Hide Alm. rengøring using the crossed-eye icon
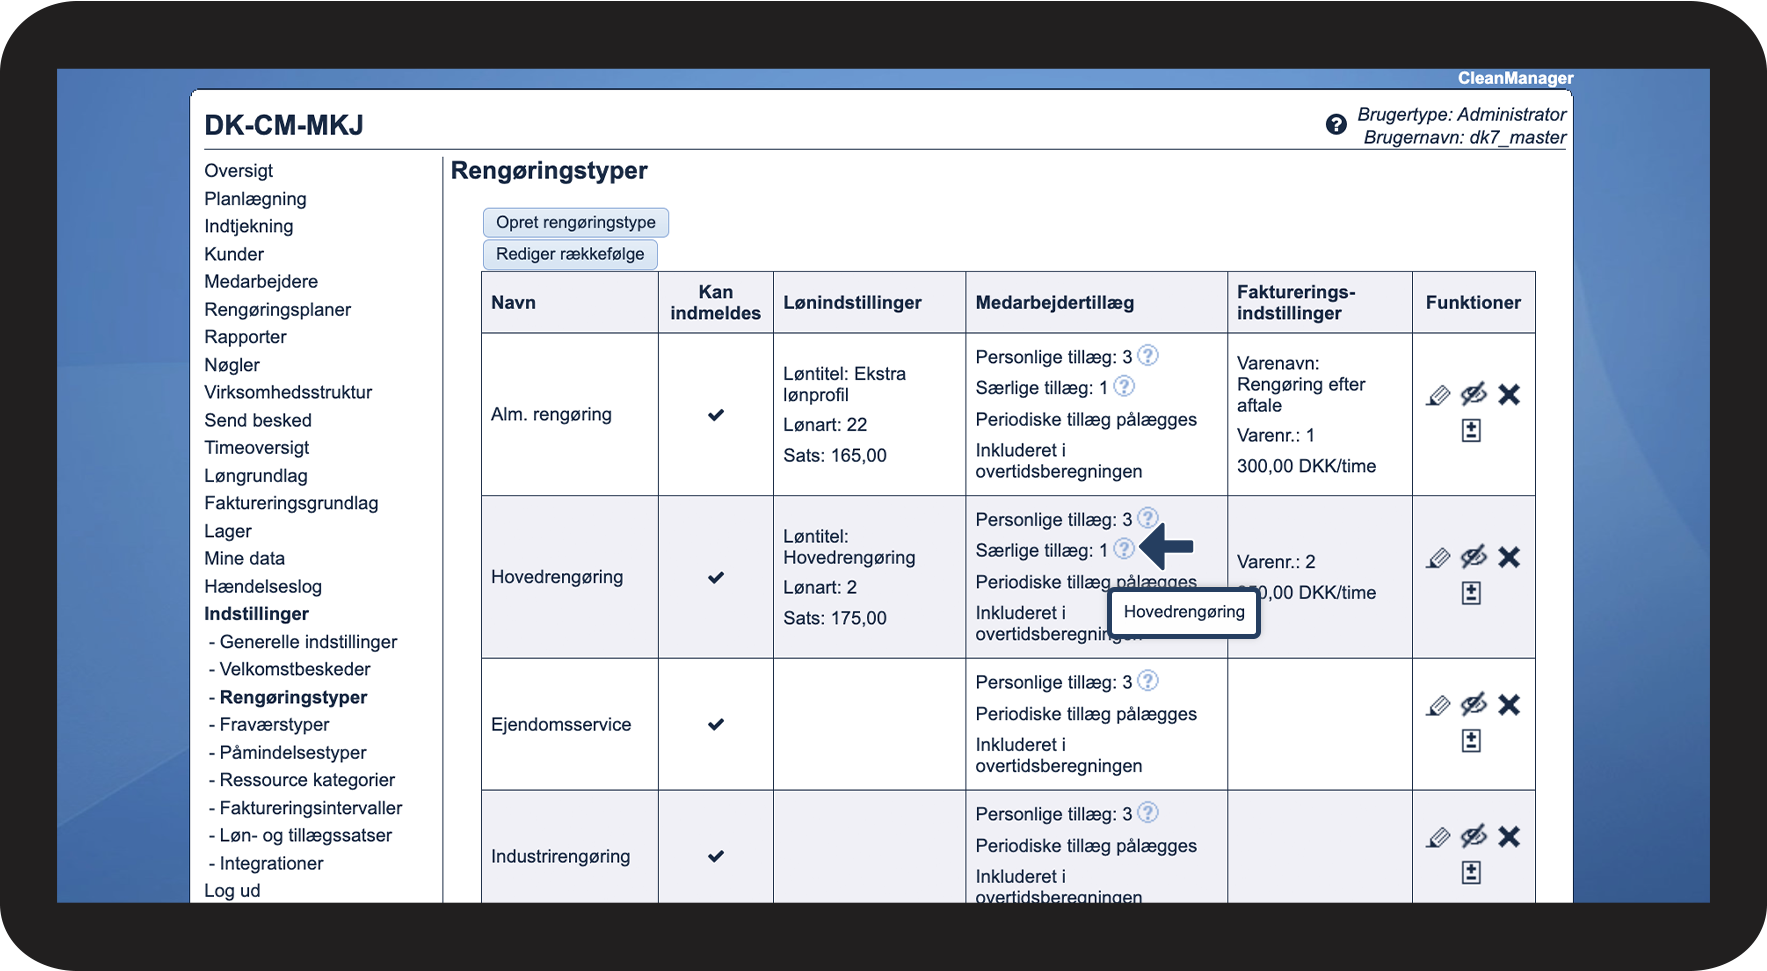The image size is (1767, 971). pyautogui.click(x=1473, y=395)
